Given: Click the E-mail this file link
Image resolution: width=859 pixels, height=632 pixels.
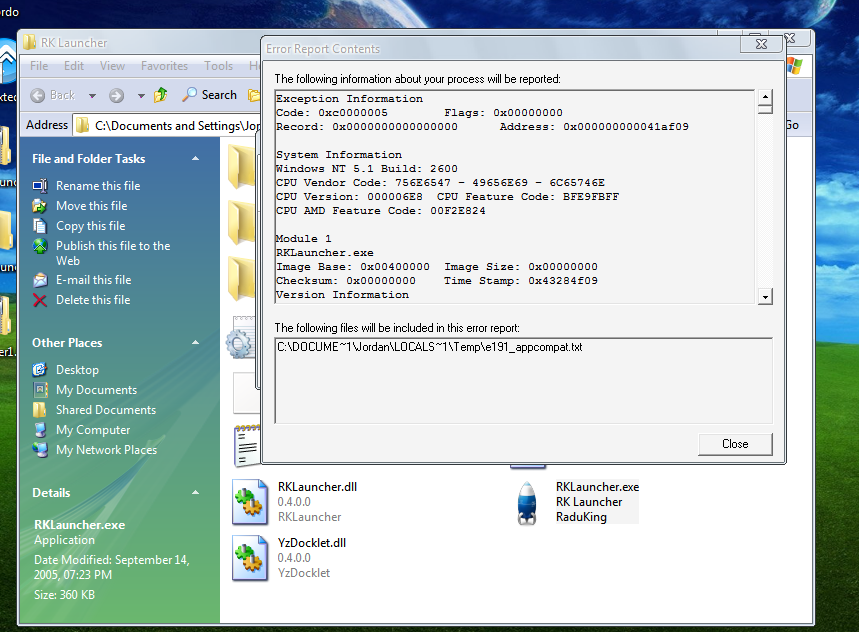Looking at the screenshot, I should tap(94, 280).
